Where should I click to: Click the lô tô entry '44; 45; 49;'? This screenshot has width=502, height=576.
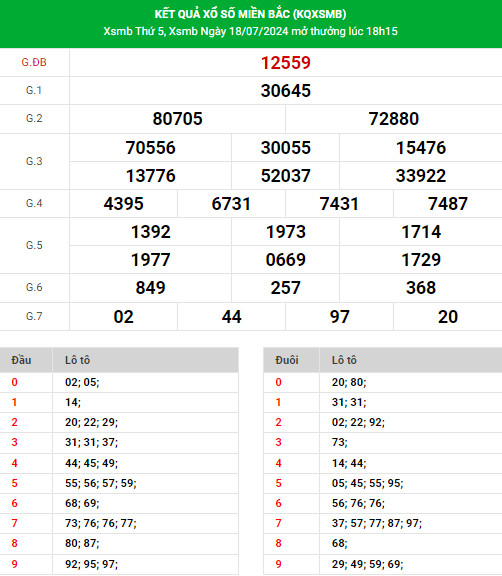pyautogui.click(x=91, y=463)
